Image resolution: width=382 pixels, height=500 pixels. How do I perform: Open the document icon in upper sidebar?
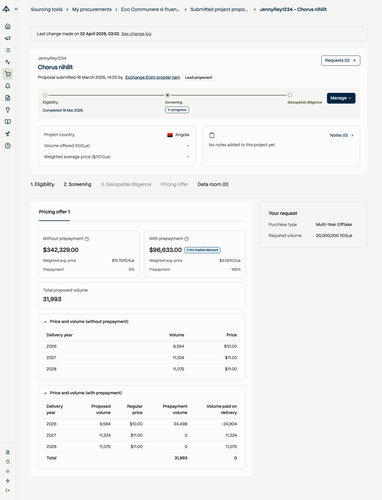click(8, 98)
